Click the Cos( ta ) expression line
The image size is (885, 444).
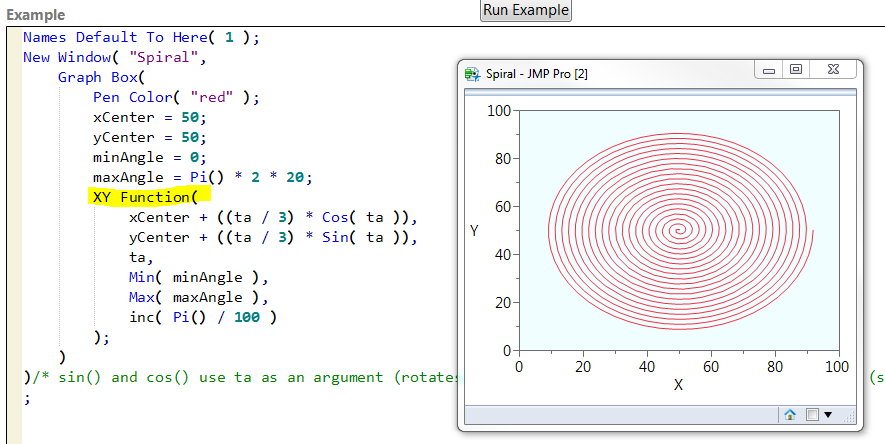[273, 217]
